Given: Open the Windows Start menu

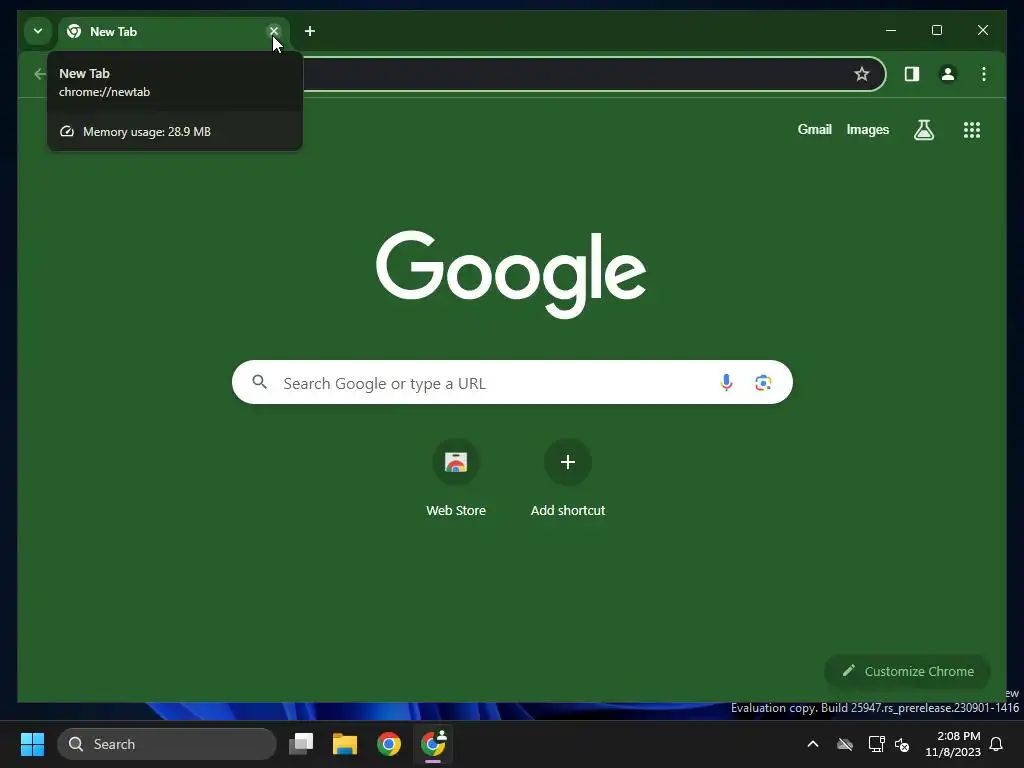Looking at the screenshot, I should click(32, 744).
